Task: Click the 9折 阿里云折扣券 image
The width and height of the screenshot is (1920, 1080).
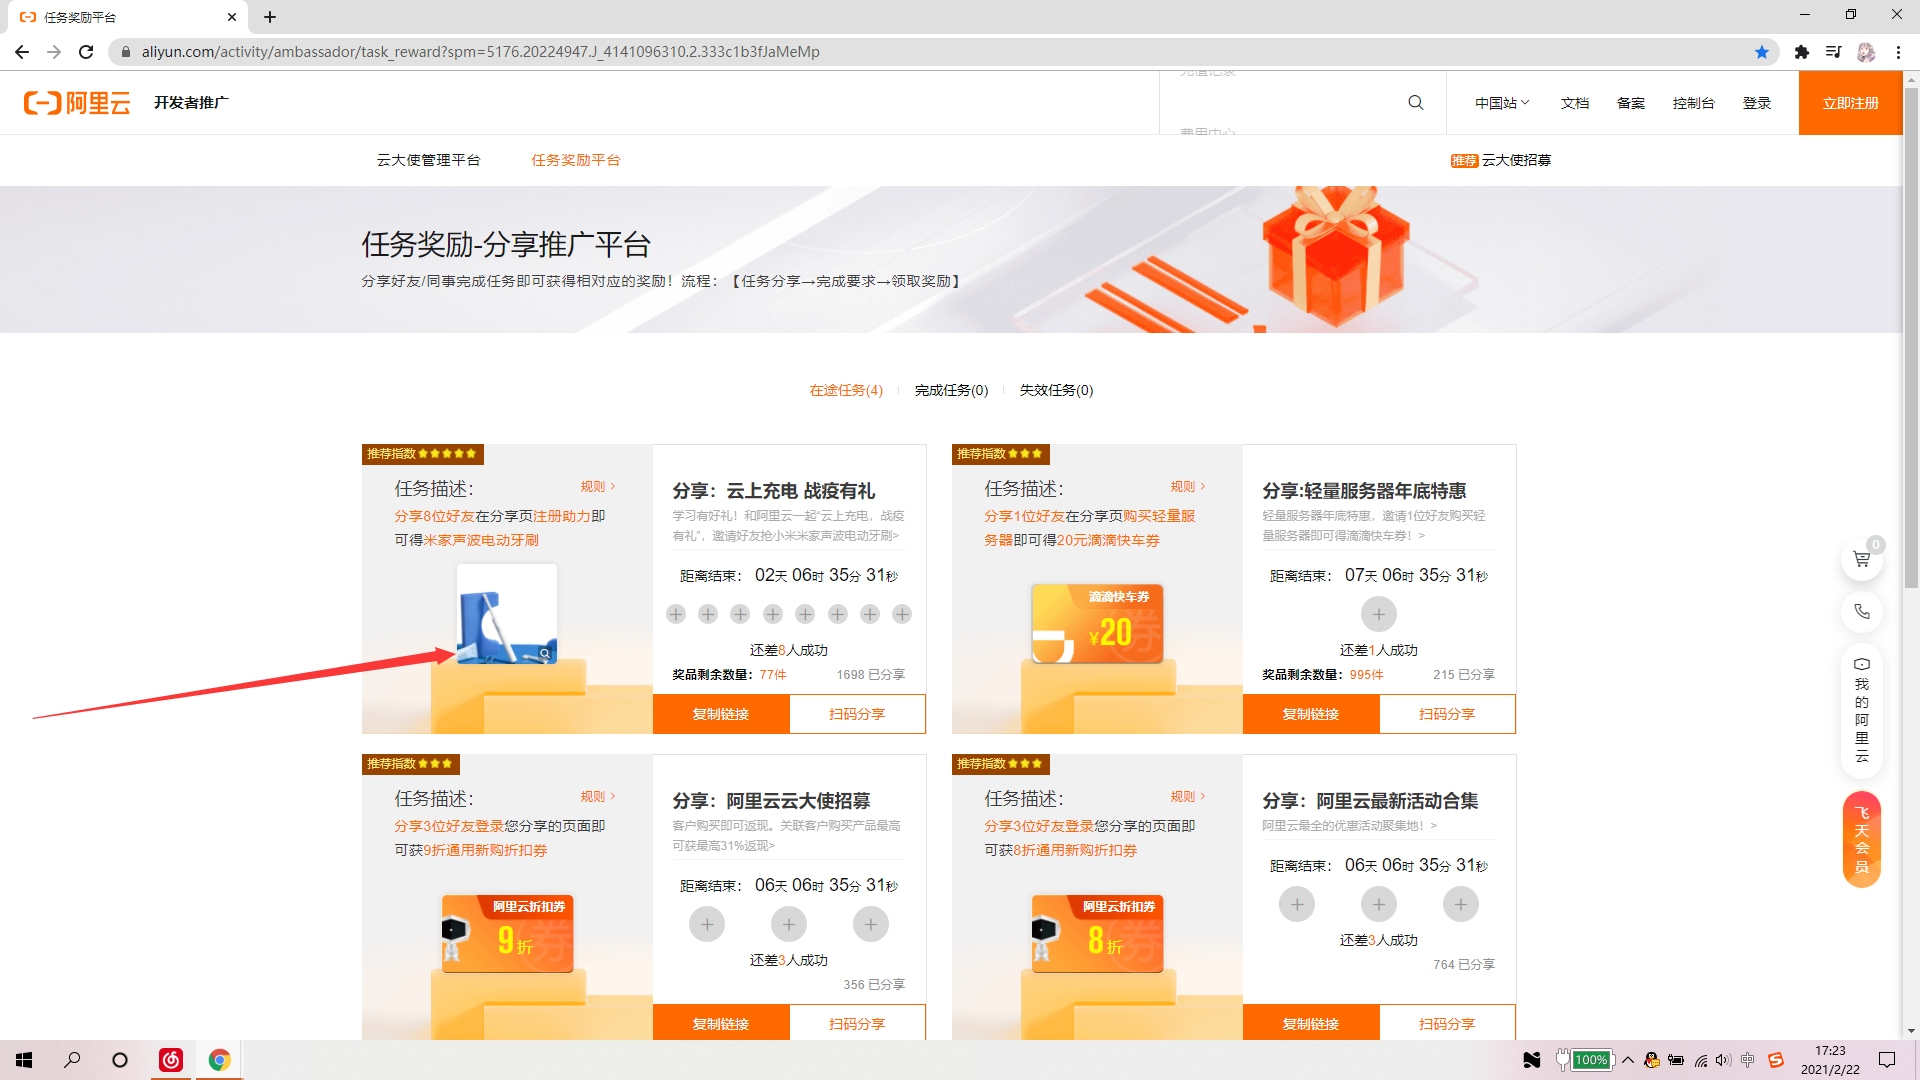Action: point(508,934)
